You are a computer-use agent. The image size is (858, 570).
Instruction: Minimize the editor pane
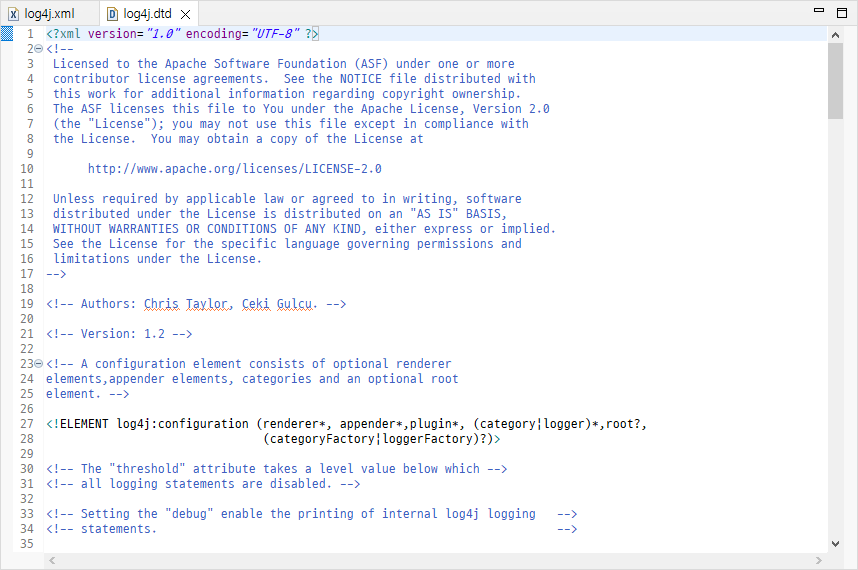pyautogui.click(x=819, y=10)
